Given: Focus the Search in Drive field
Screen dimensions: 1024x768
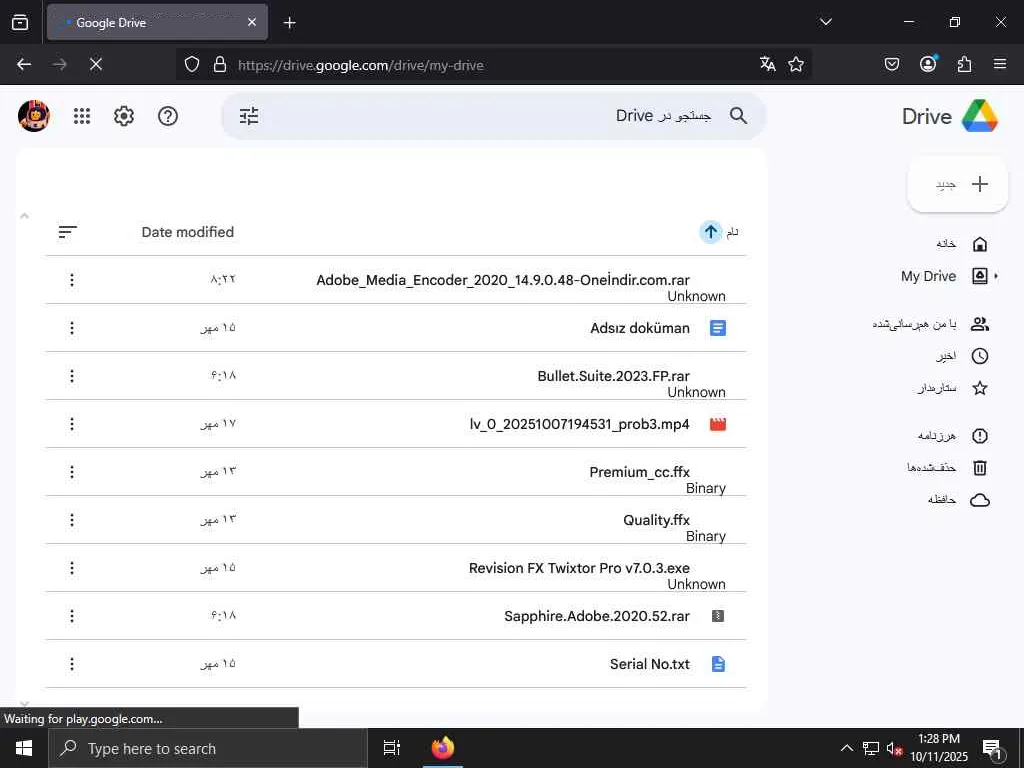Looking at the screenshot, I should [493, 116].
